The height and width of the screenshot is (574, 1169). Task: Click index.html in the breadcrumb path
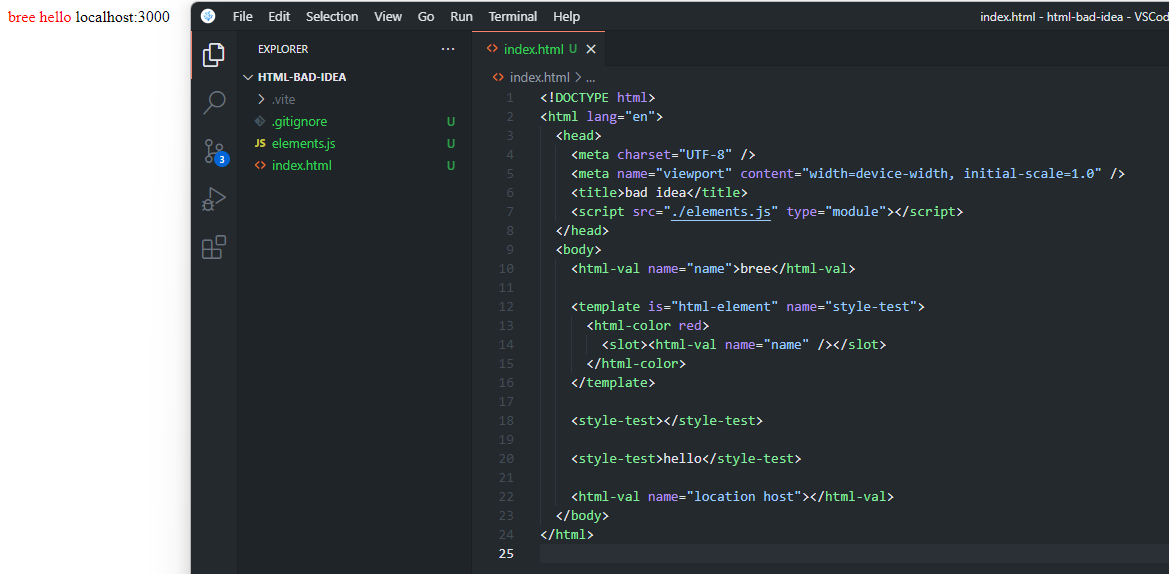[540, 78]
